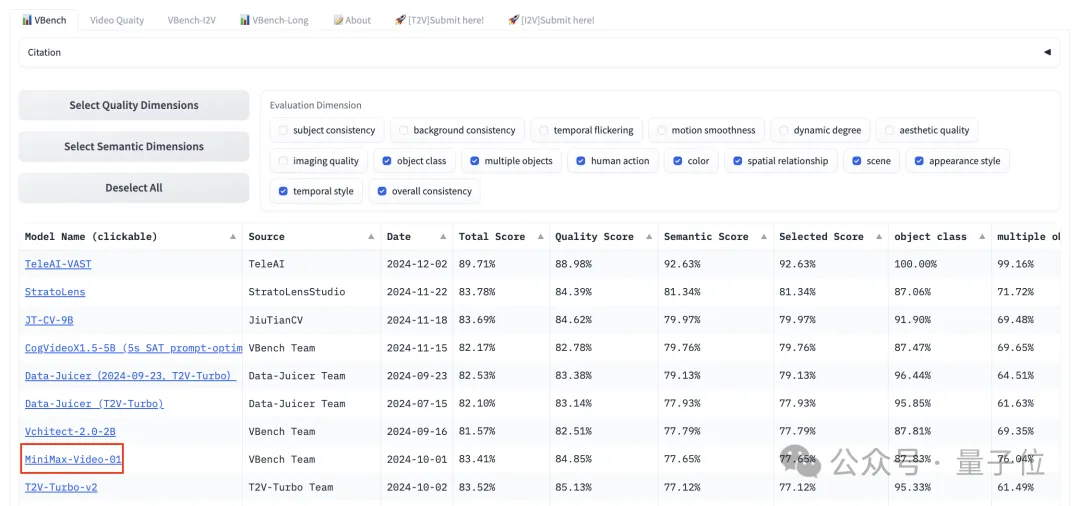The height and width of the screenshot is (506, 1080).
Task: Uncheck the human action dimension
Action: pyautogui.click(x=582, y=161)
